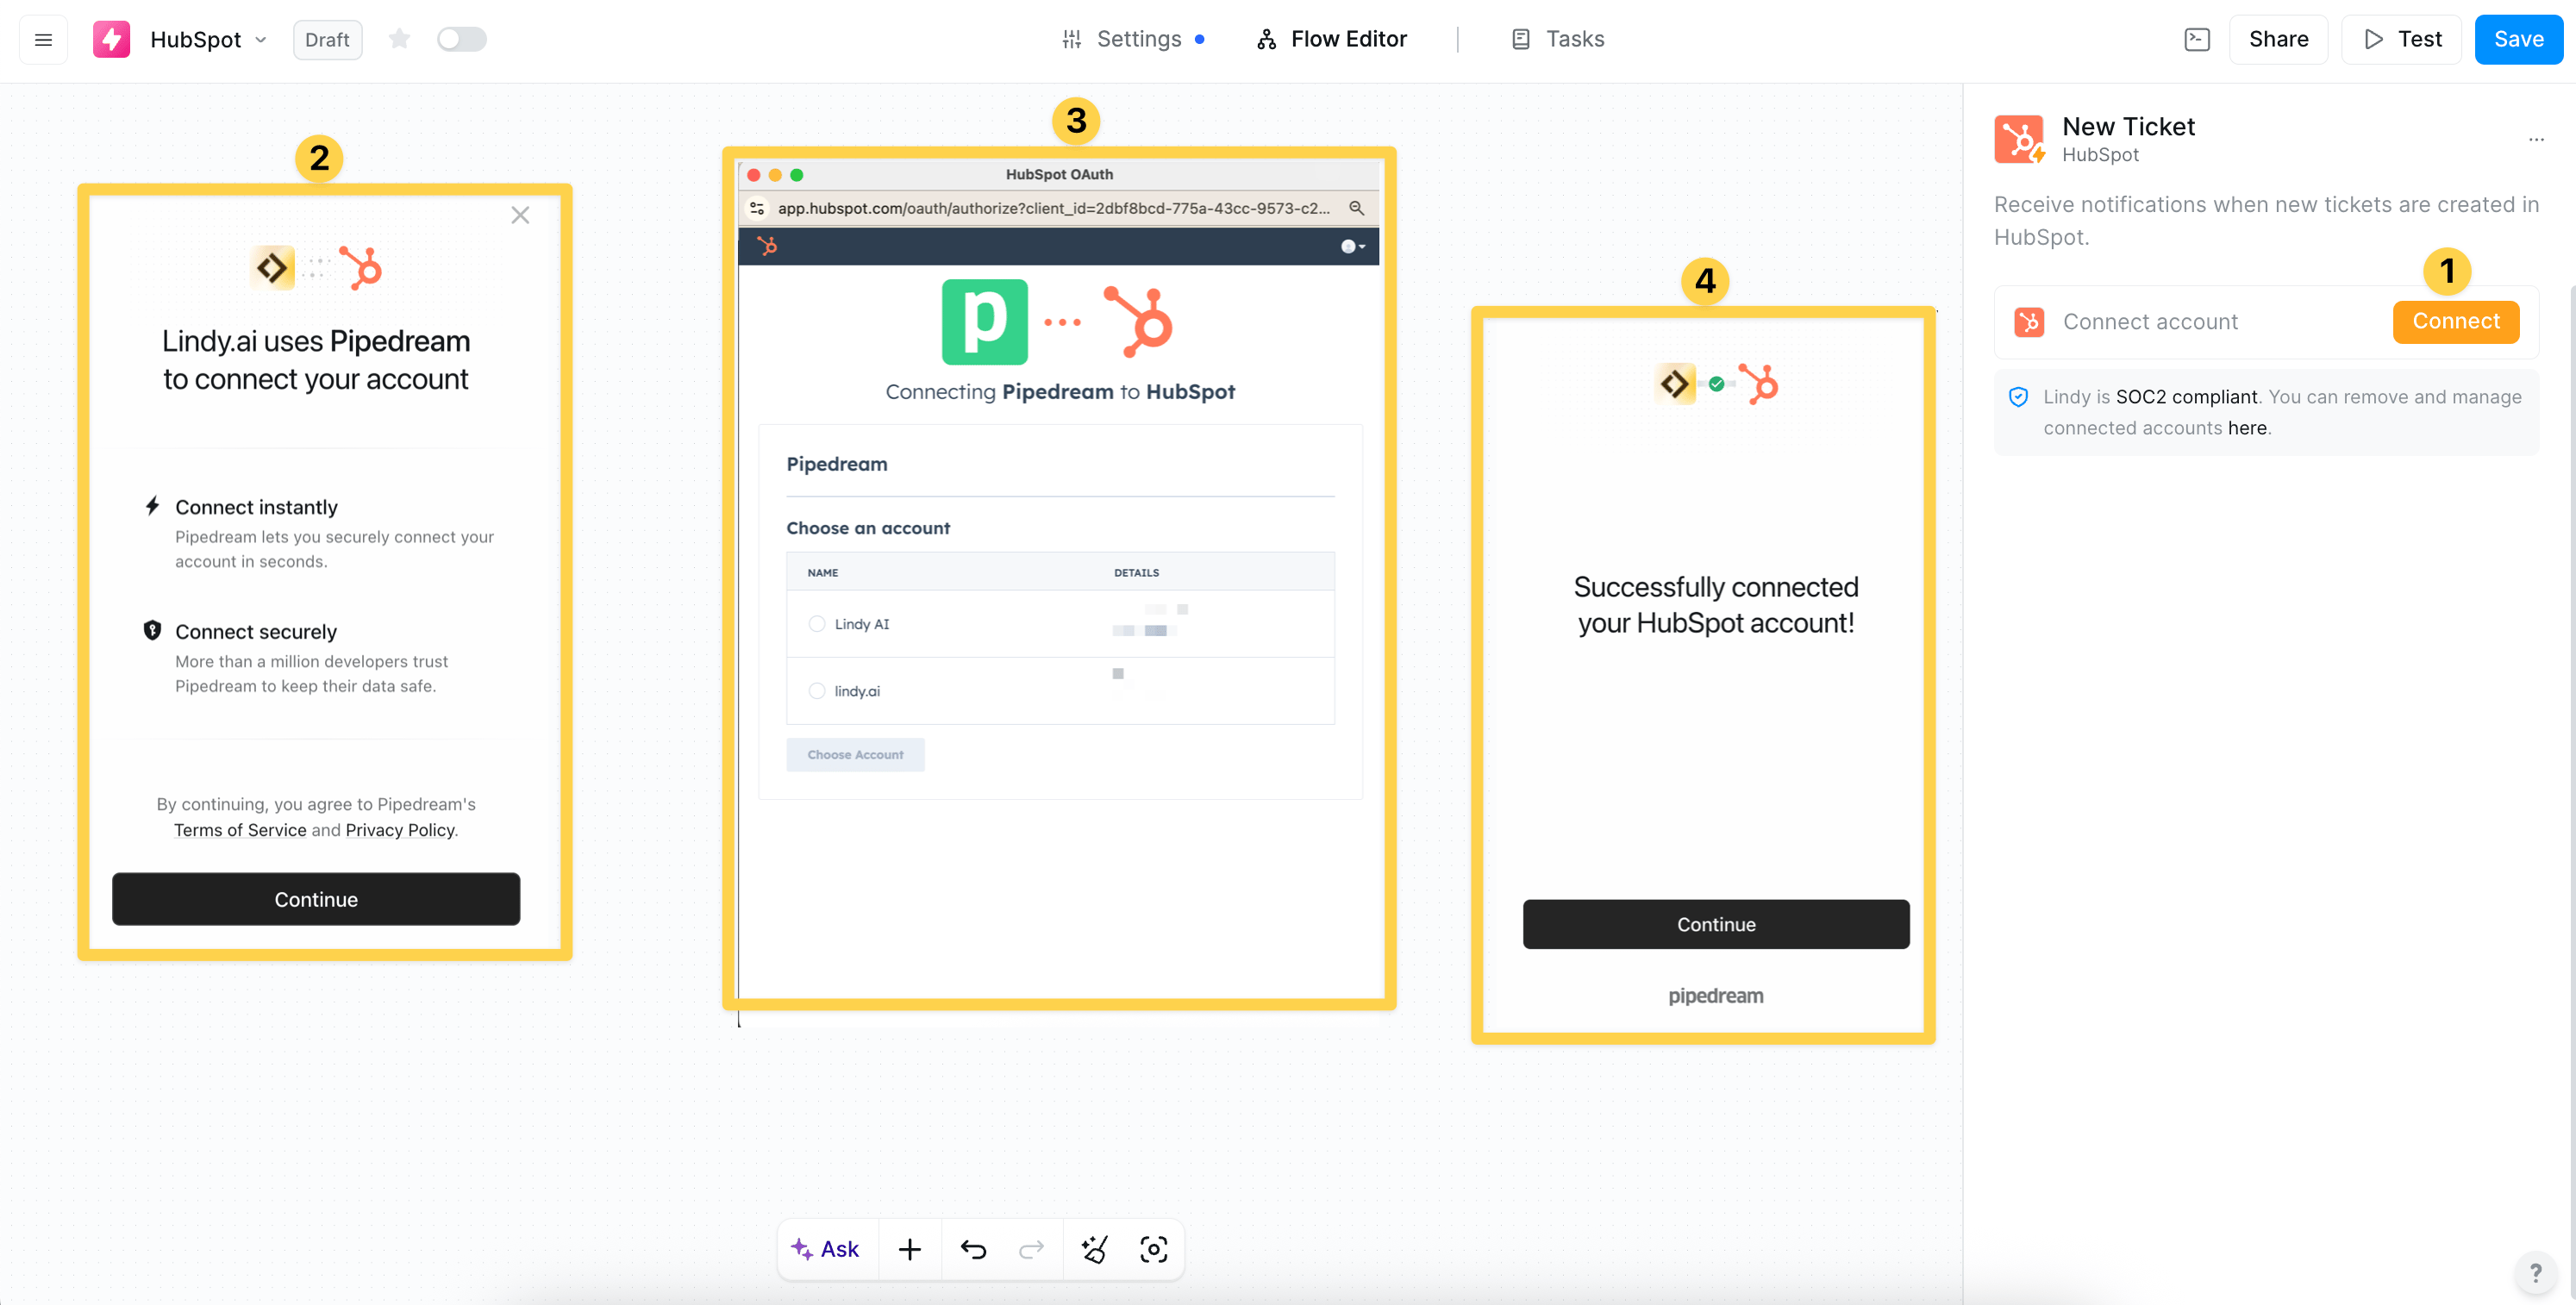This screenshot has height=1305, width=2576.
Task: Click the Settings sliders icon
Action: tap(1071, 39)
